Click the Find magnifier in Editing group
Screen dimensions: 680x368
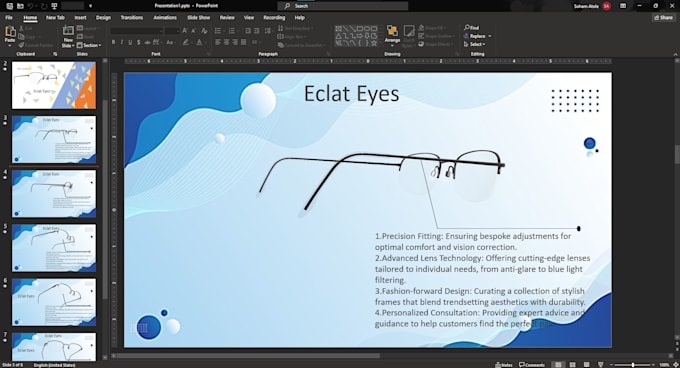[467, 28]
